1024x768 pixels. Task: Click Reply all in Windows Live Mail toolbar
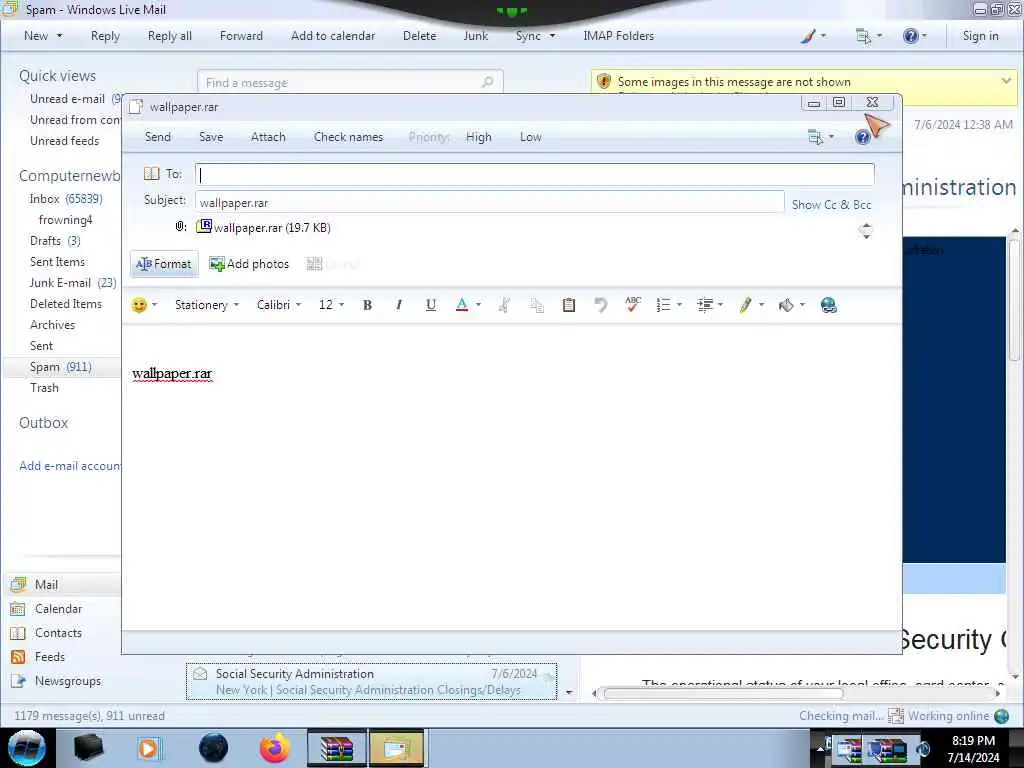pyautogui.click(x=170, y=36)
